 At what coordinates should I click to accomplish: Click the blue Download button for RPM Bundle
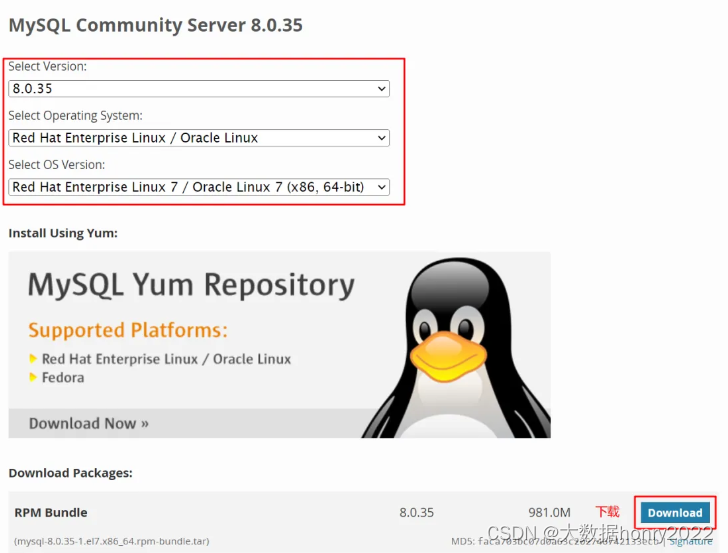click(675, 513)
